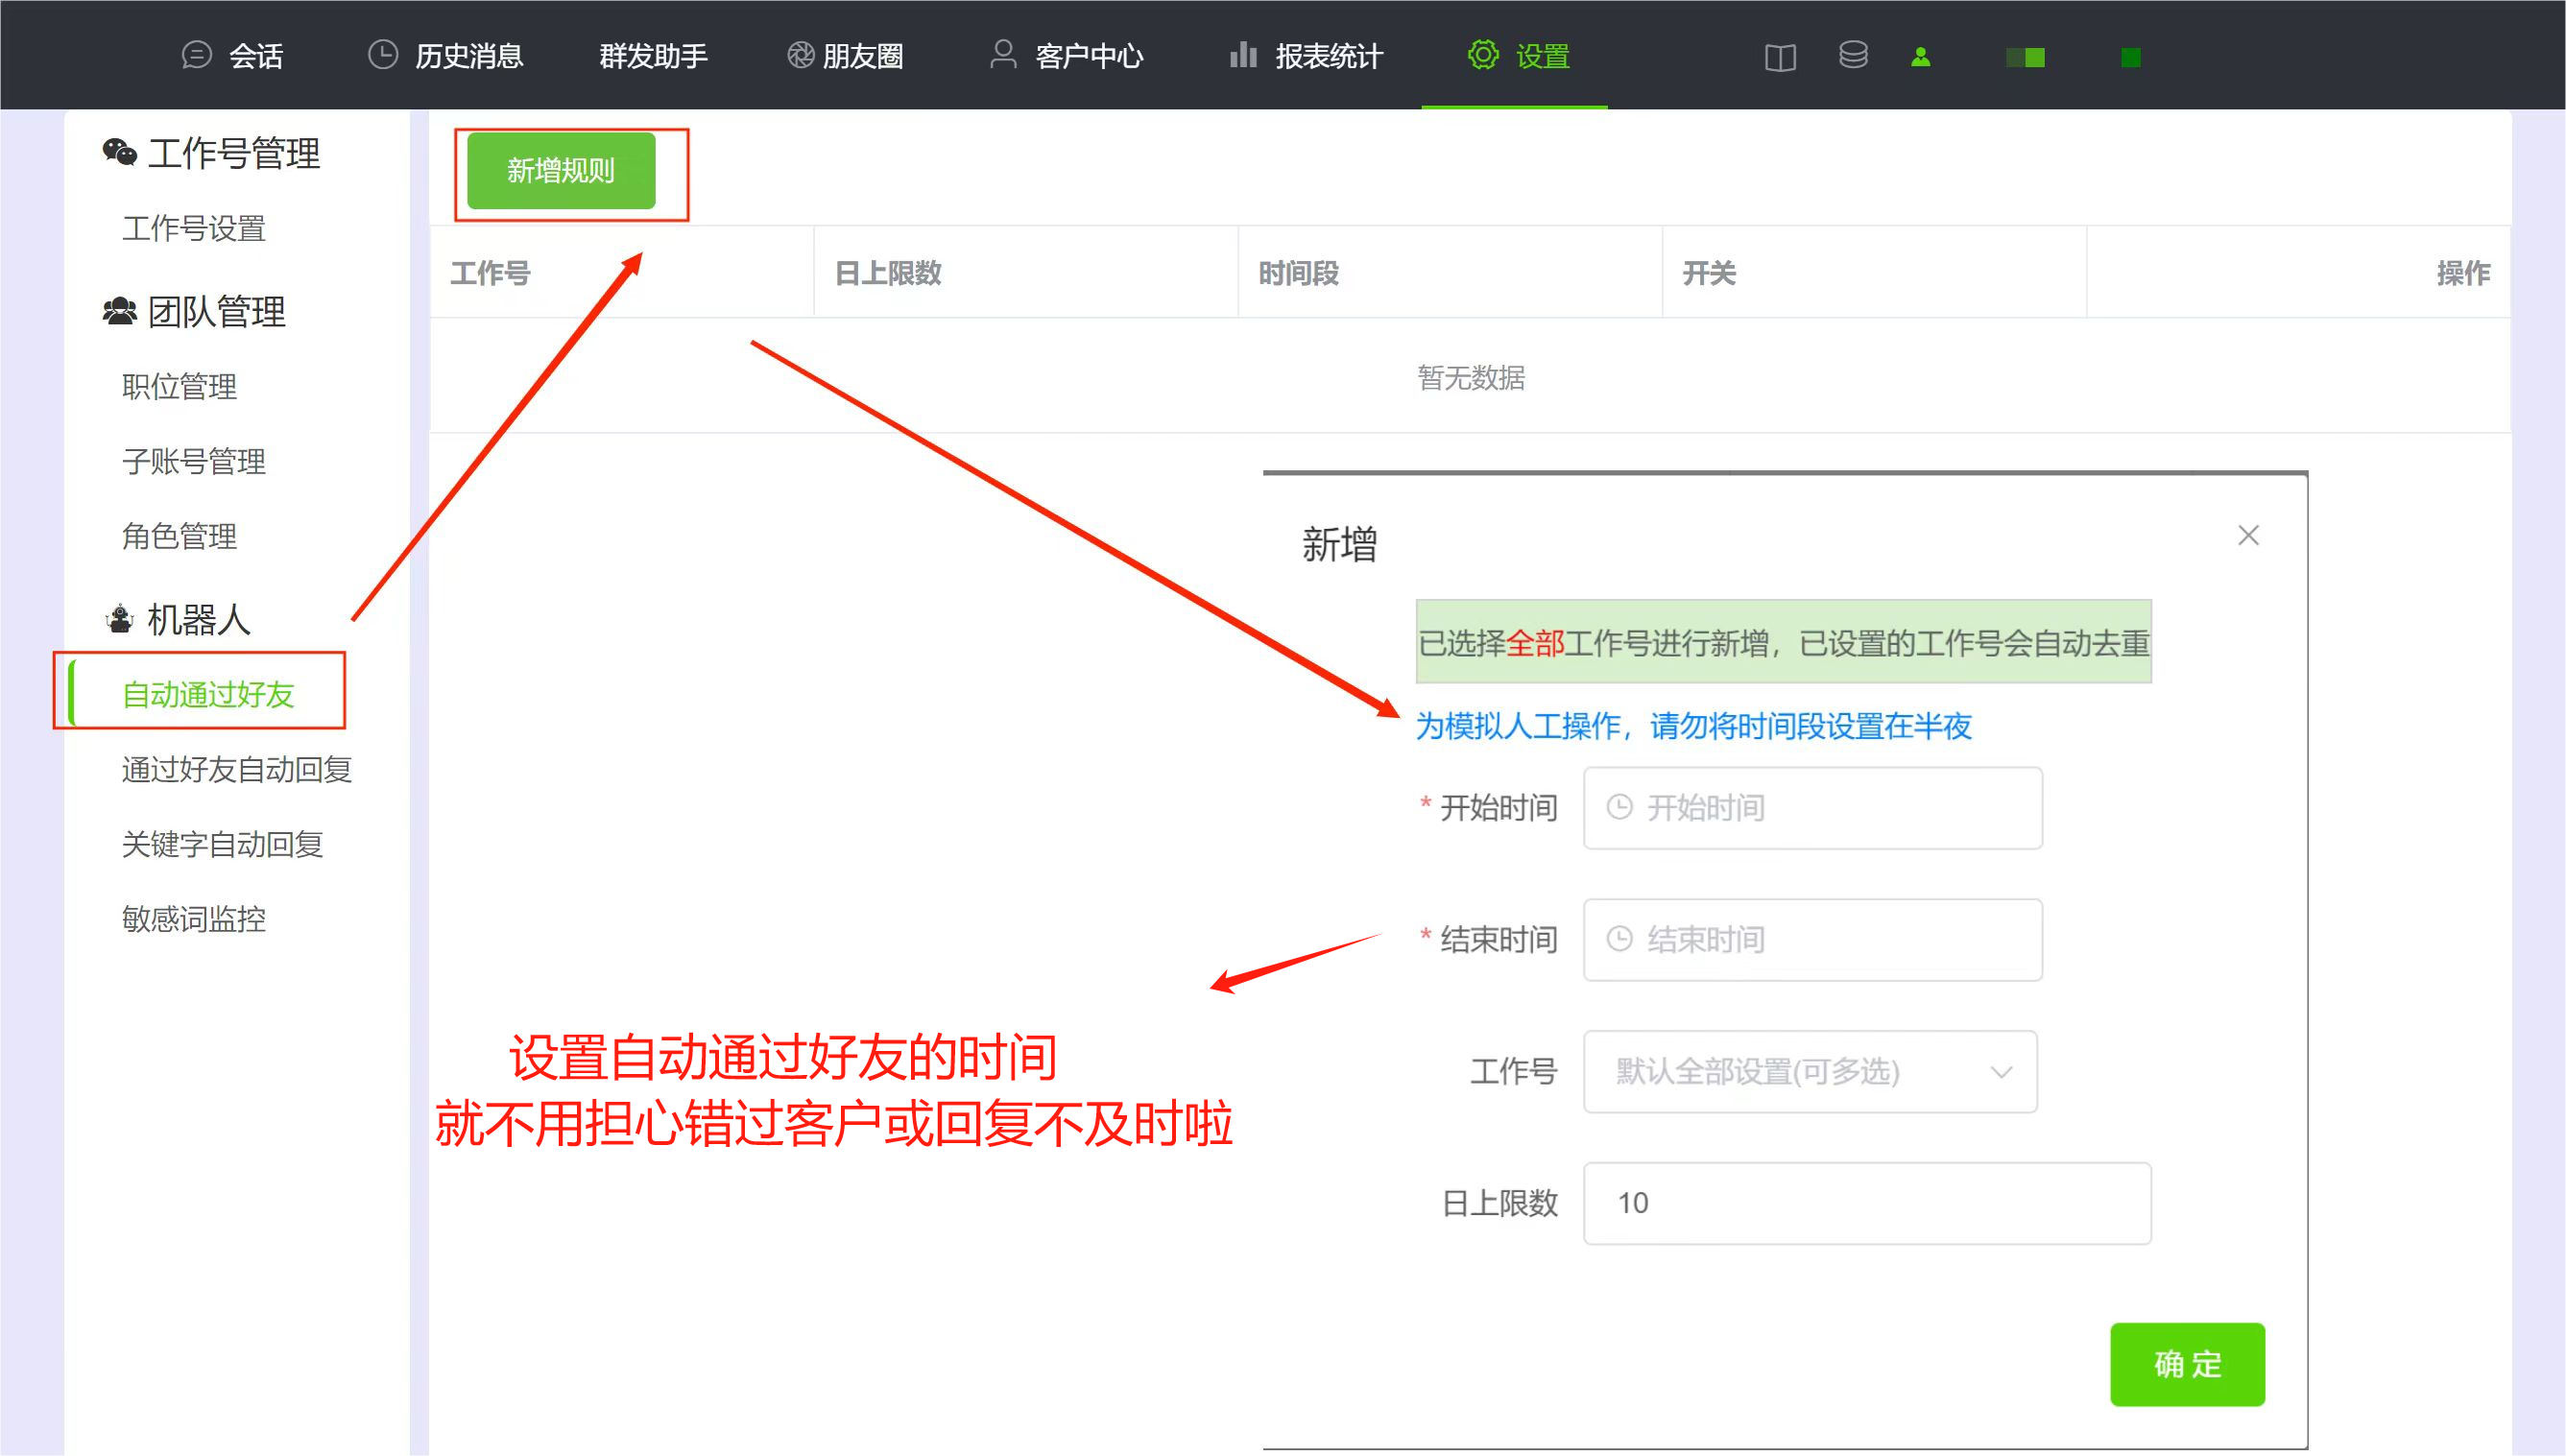Click the green 新增规则 button
This screenshot has width=2566, height=1456.
[x=561, y=171]
